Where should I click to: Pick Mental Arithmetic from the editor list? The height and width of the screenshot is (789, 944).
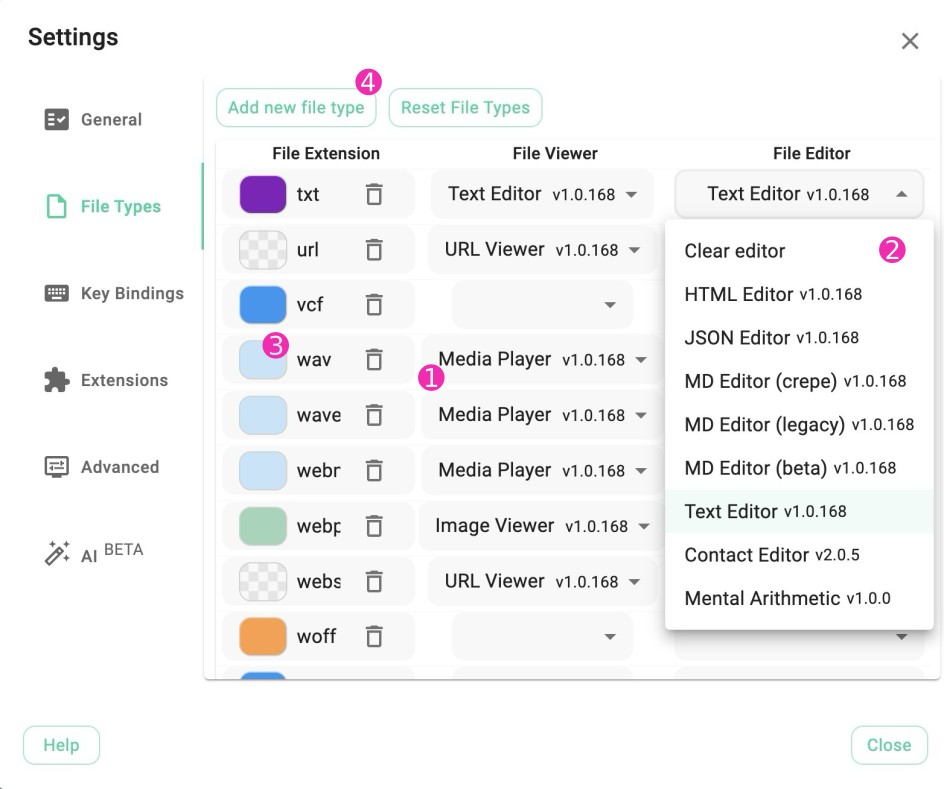tap(787, 599)
